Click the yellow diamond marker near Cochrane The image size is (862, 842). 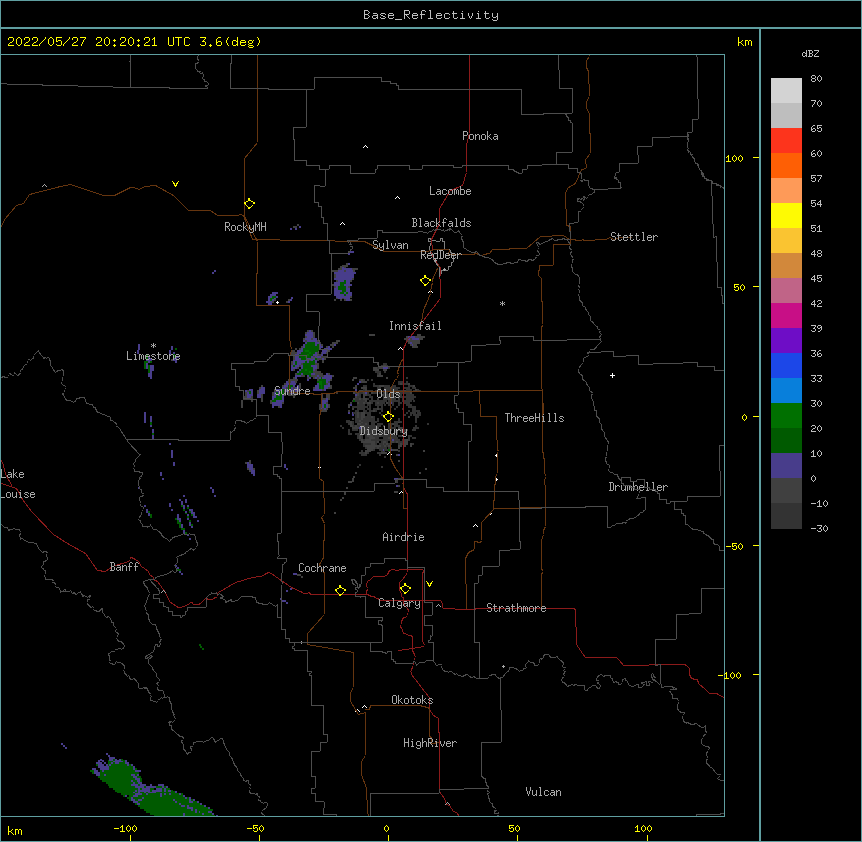[340, 590]
